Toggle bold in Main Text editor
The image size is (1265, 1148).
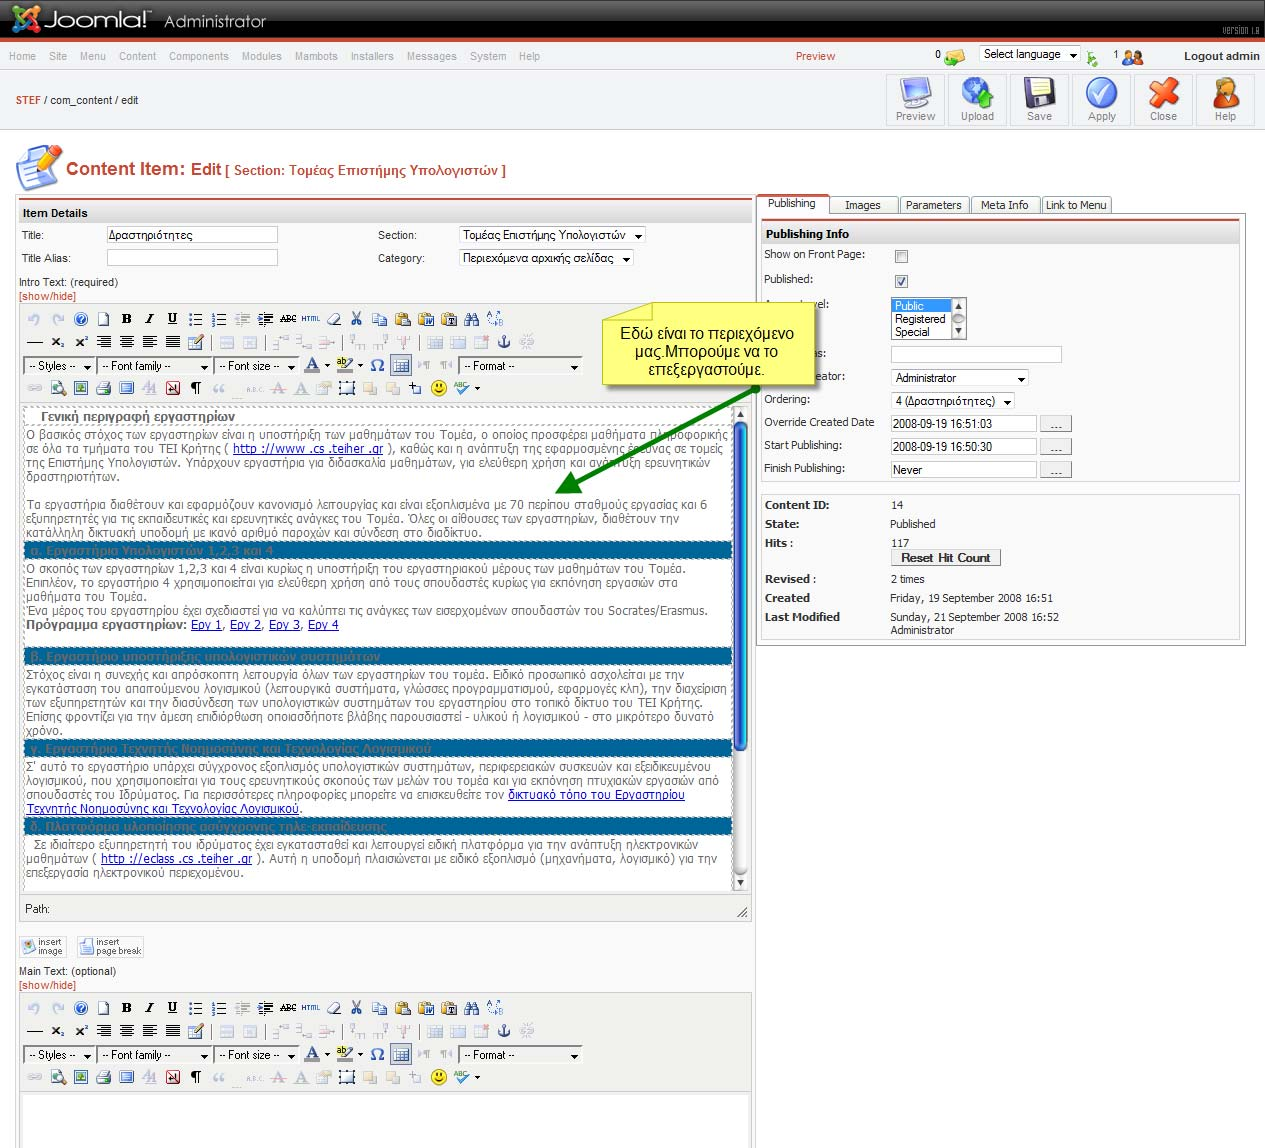click(126, 1008)
